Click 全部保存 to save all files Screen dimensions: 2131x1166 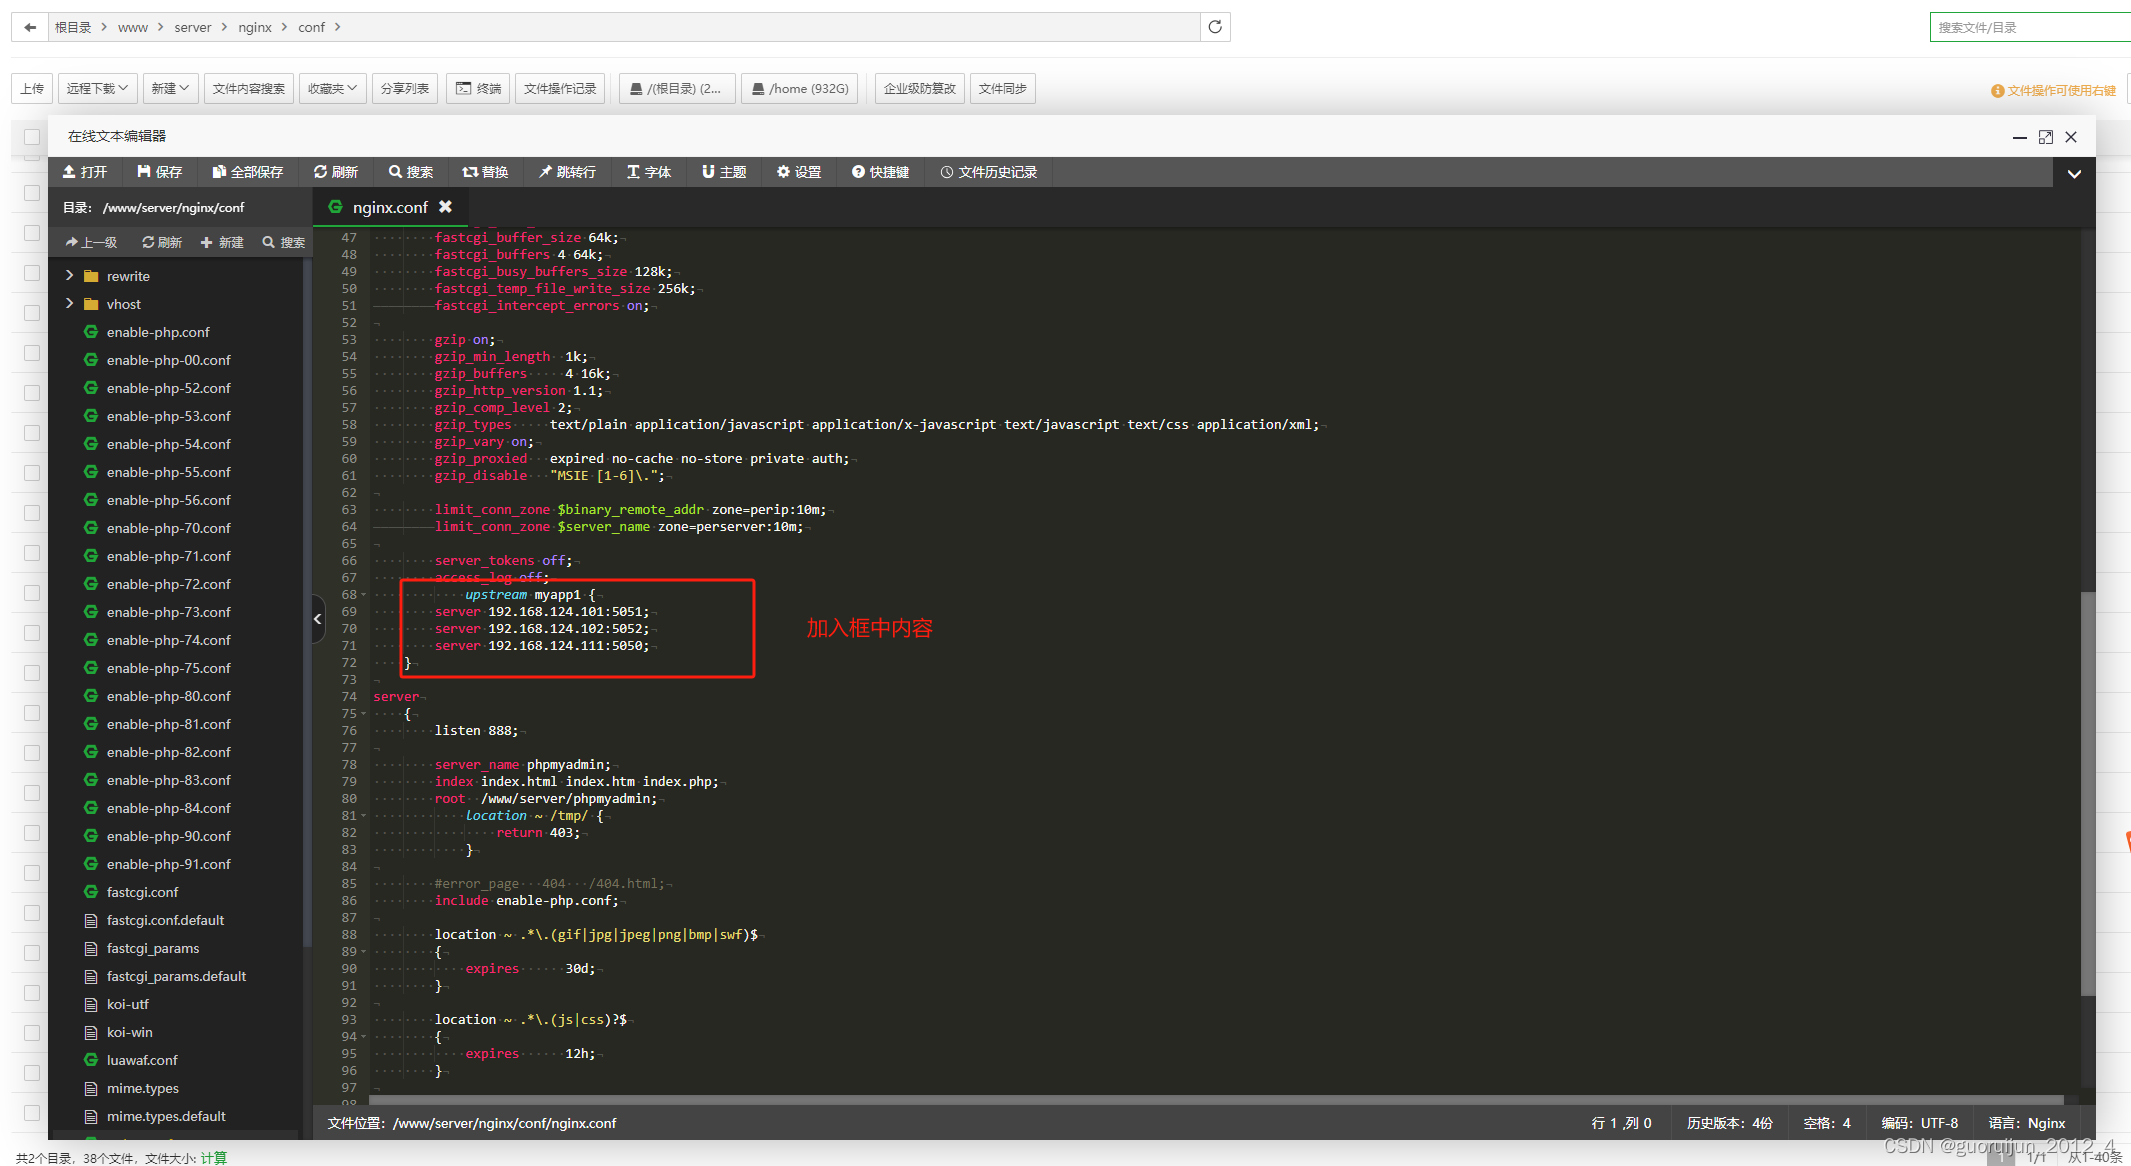pyautogui.click(x=247, y=171)
